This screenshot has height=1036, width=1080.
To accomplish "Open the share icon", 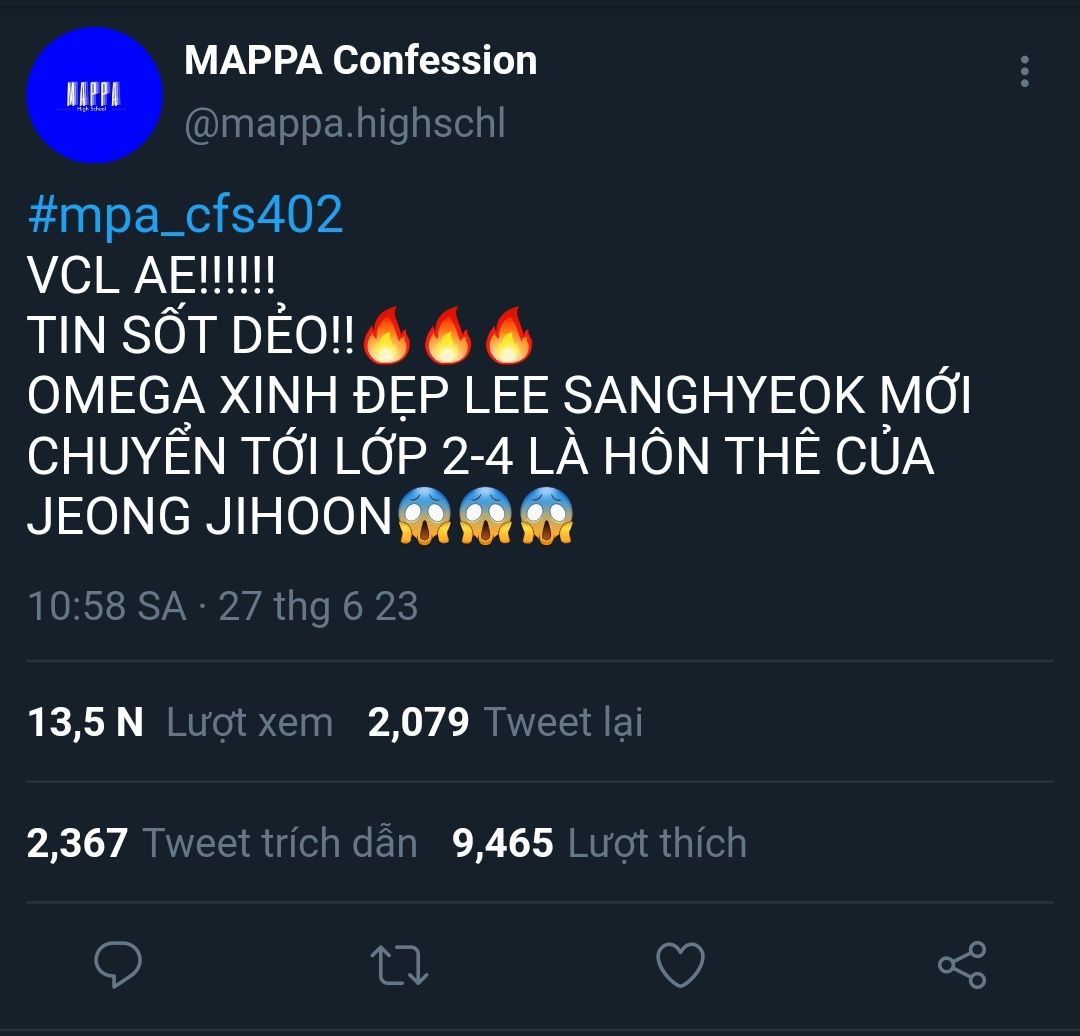I will pos(962,965).
